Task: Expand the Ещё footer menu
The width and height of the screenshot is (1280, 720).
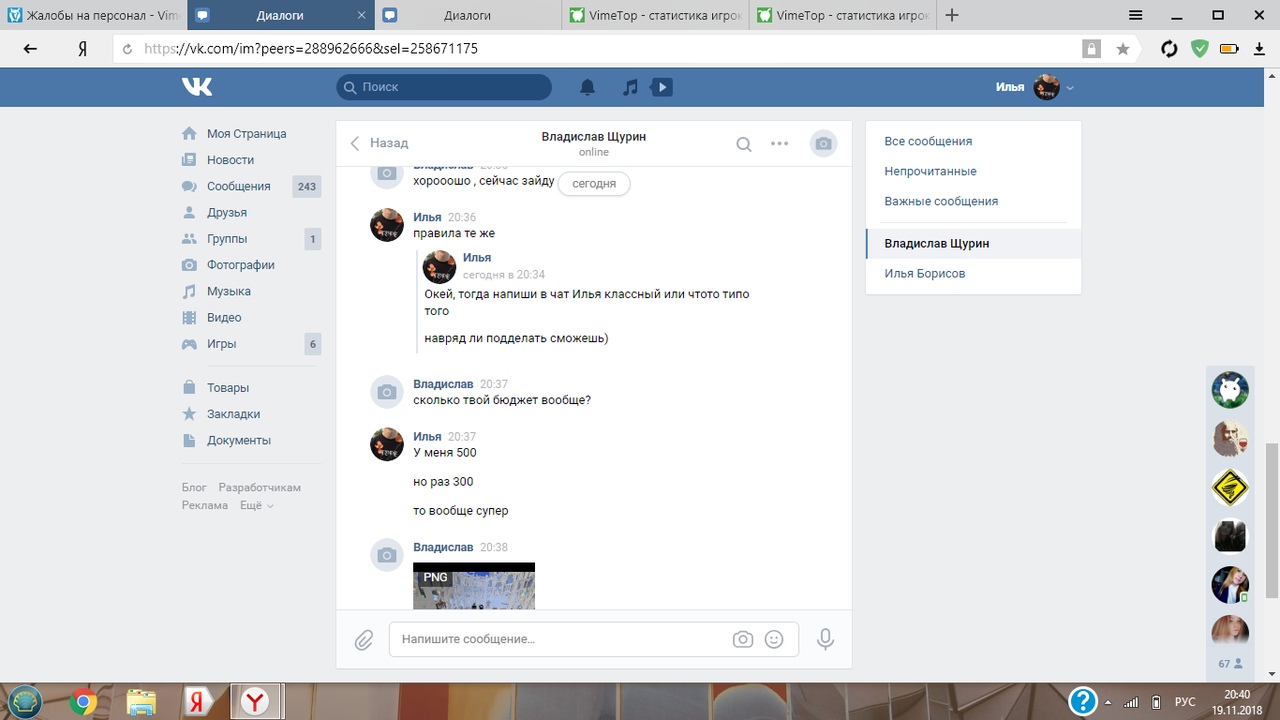Action: [256, 506]
